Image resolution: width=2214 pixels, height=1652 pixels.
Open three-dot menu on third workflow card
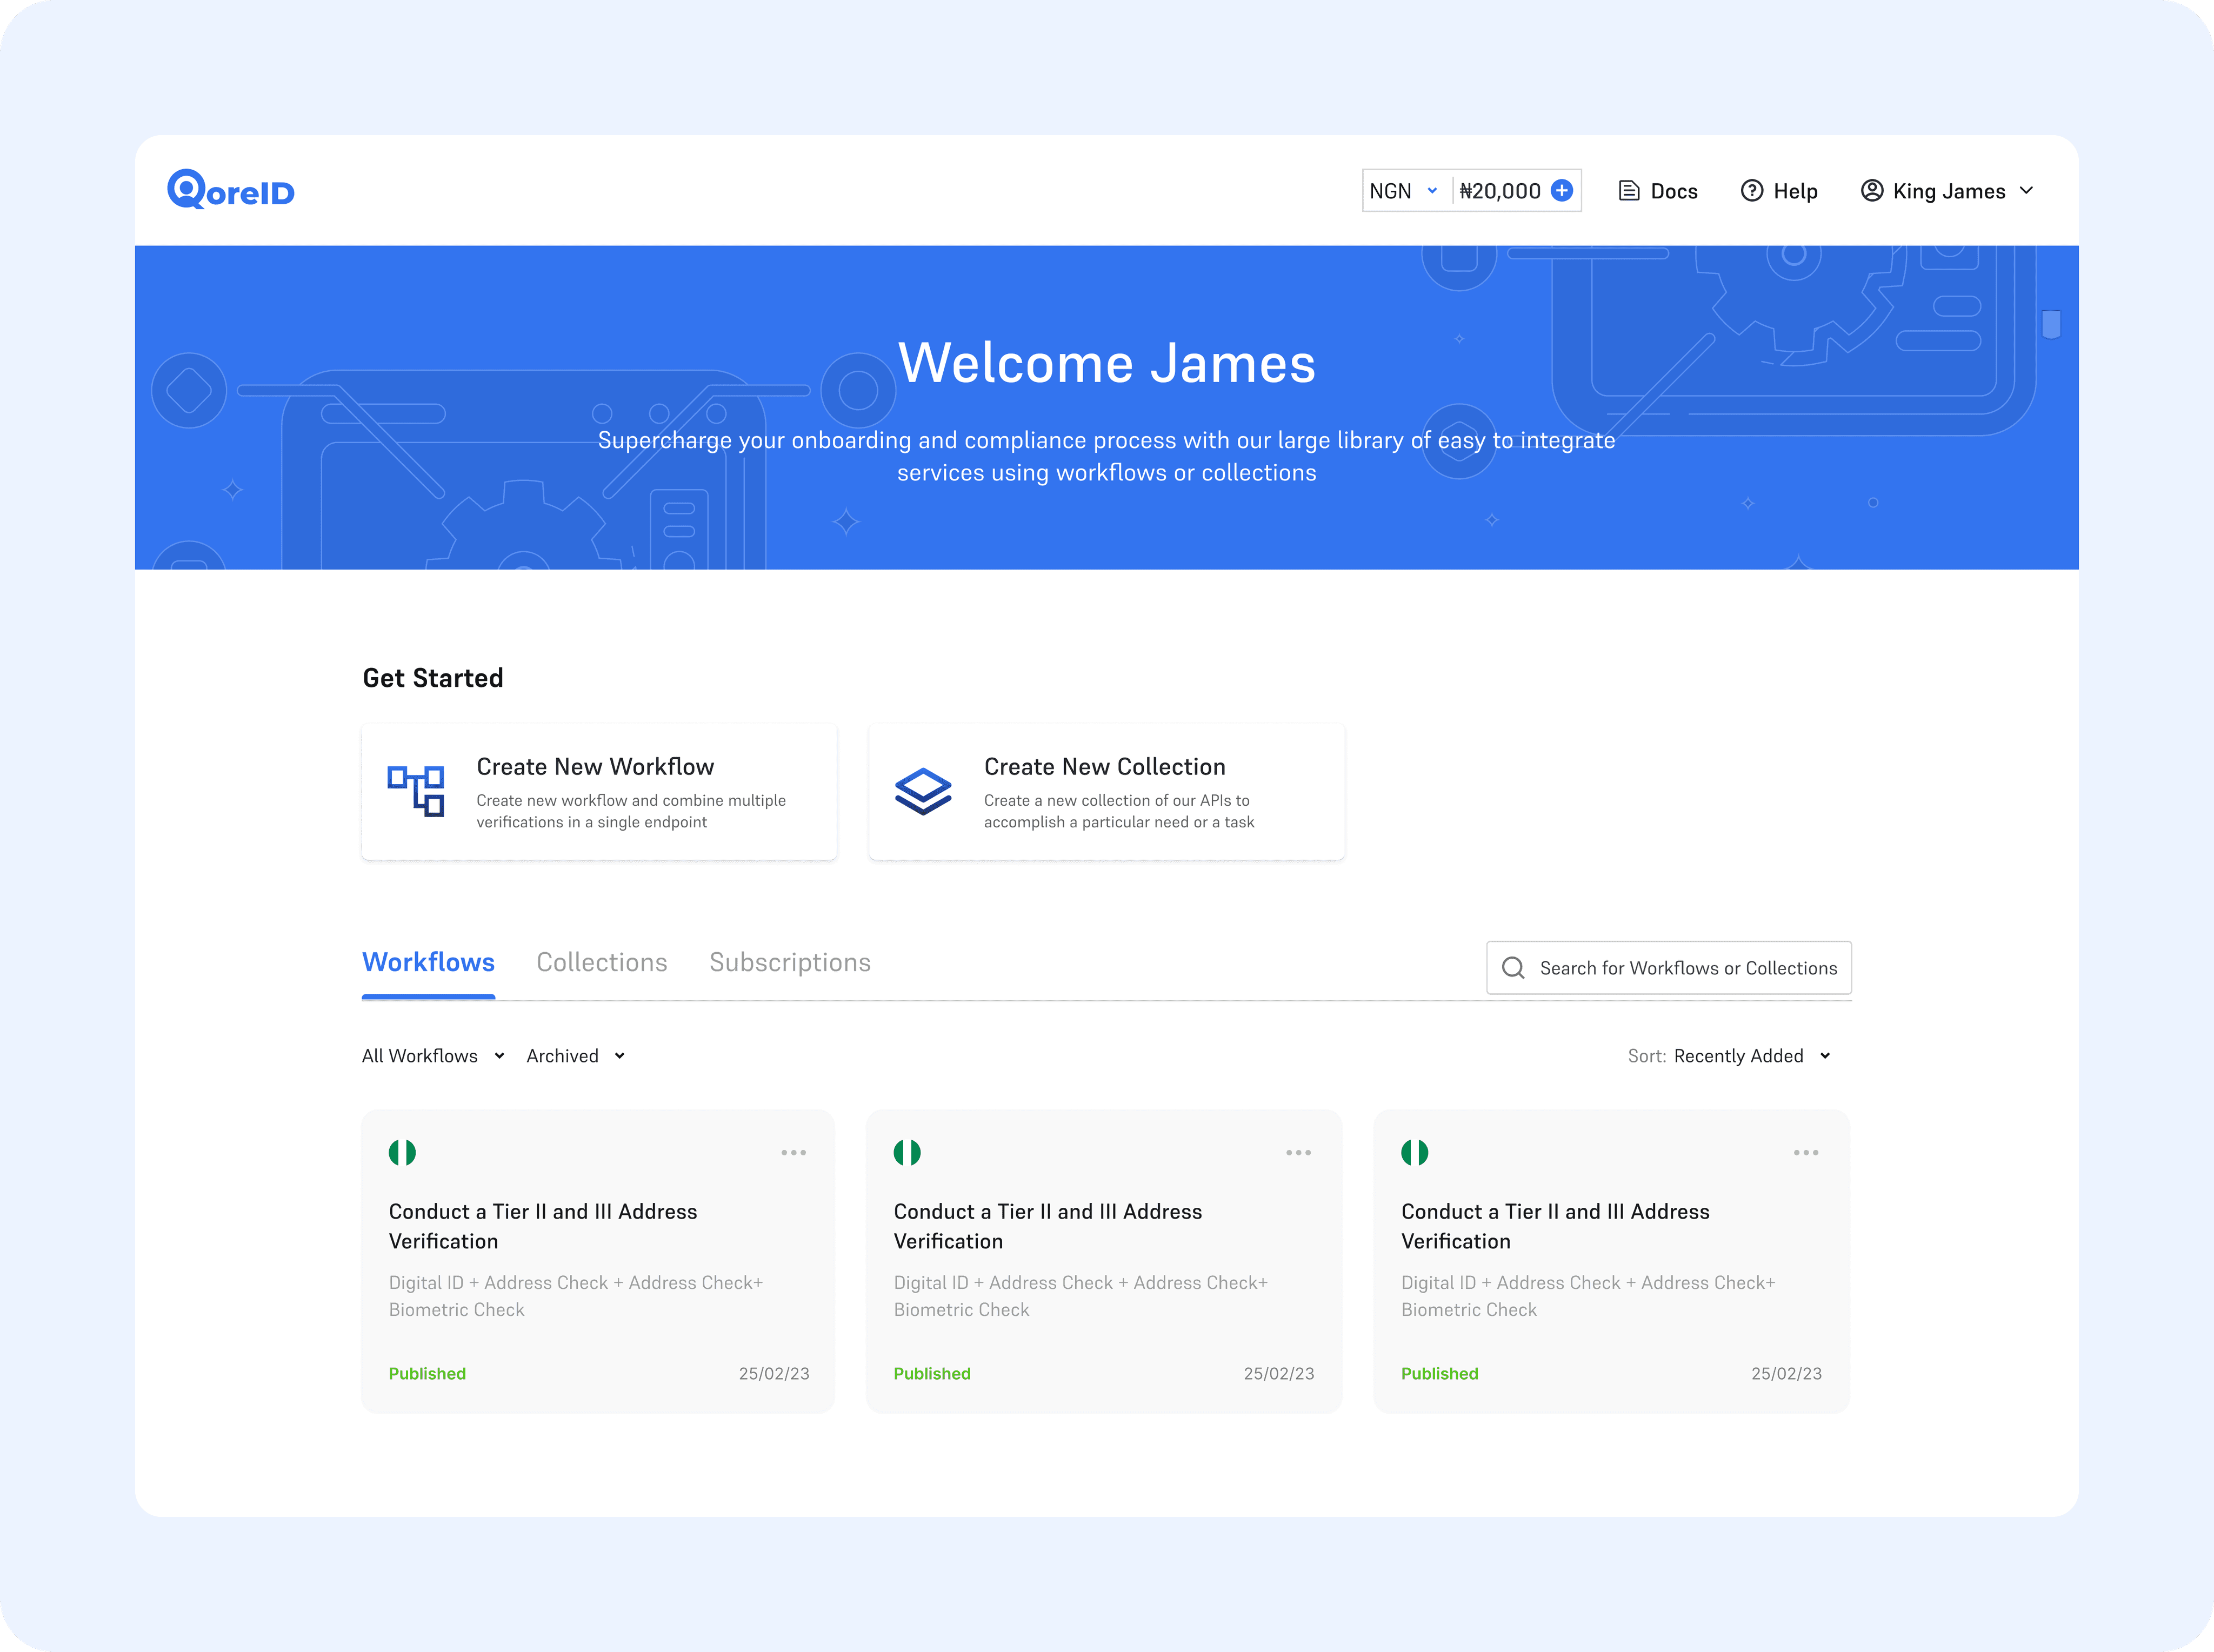[x=1805, y=1153]
